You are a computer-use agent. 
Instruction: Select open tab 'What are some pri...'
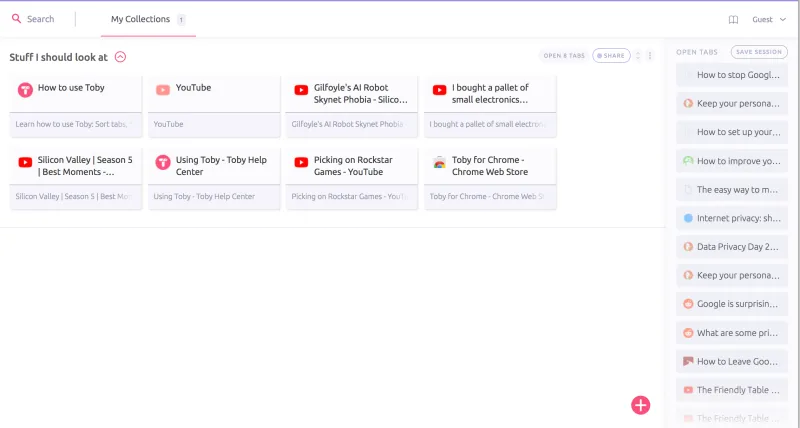point(732,333)
